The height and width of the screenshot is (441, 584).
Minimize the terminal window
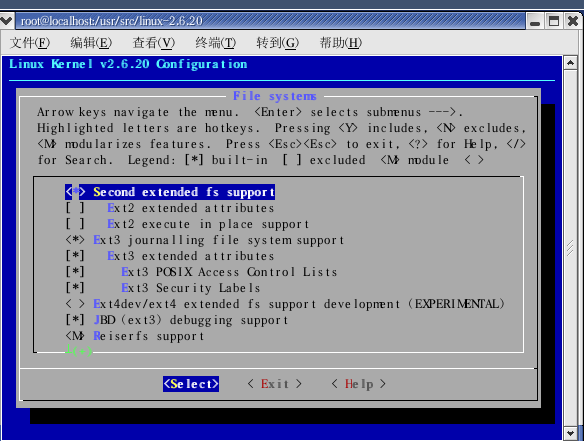(535, 21)
